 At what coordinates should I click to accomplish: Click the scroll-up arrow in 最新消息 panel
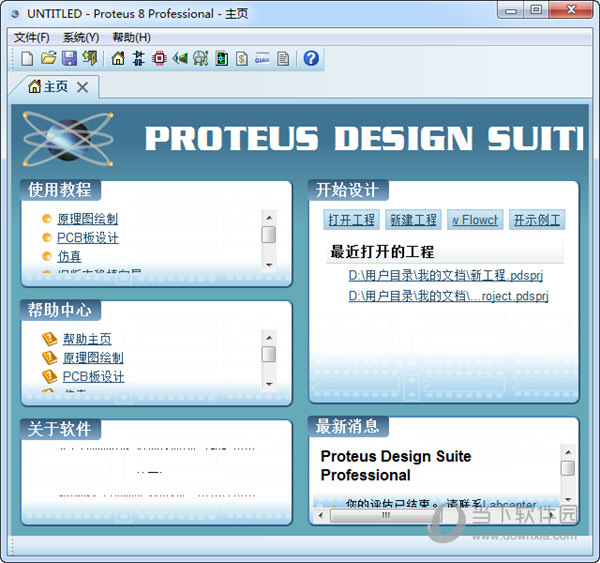coord(568,452)
